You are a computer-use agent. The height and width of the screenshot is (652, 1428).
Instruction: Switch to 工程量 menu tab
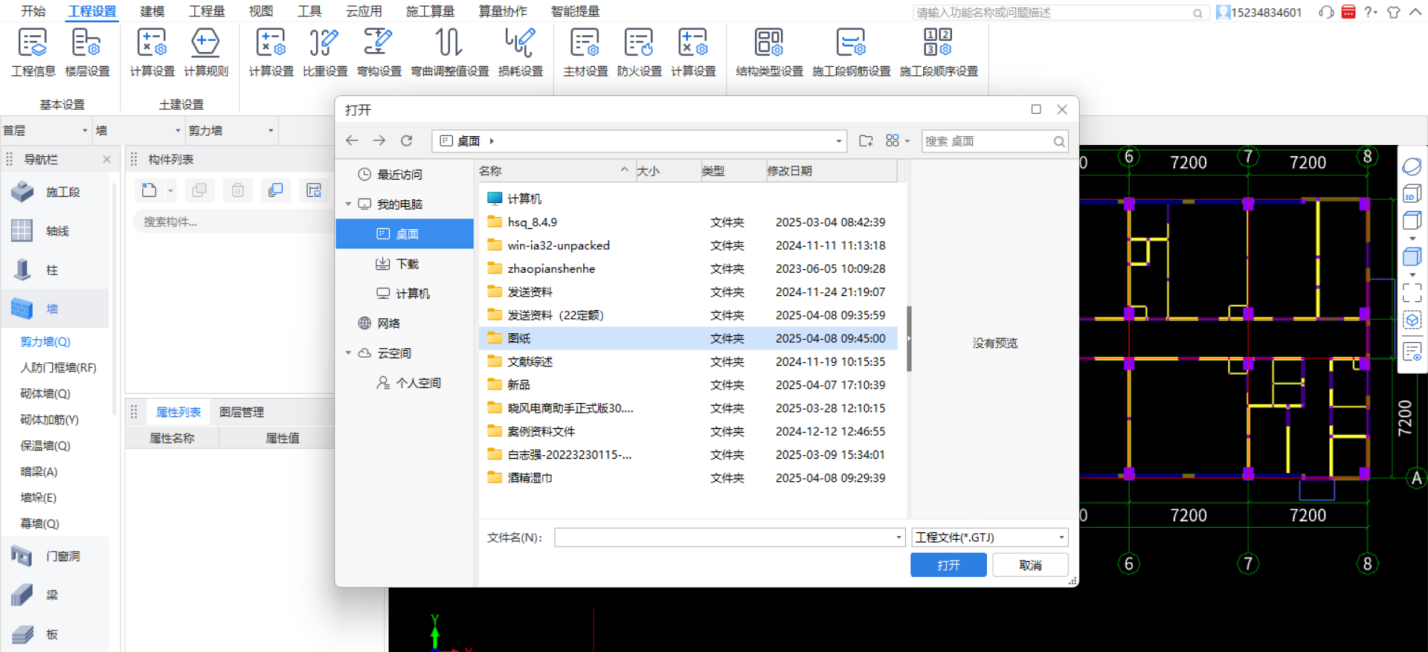(x=207, y=12)
